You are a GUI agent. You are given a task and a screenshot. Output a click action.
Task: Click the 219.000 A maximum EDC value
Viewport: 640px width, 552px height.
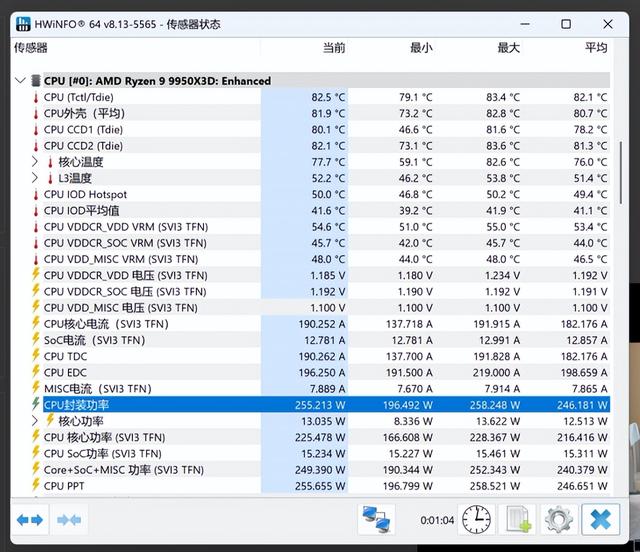pos(496,372)
